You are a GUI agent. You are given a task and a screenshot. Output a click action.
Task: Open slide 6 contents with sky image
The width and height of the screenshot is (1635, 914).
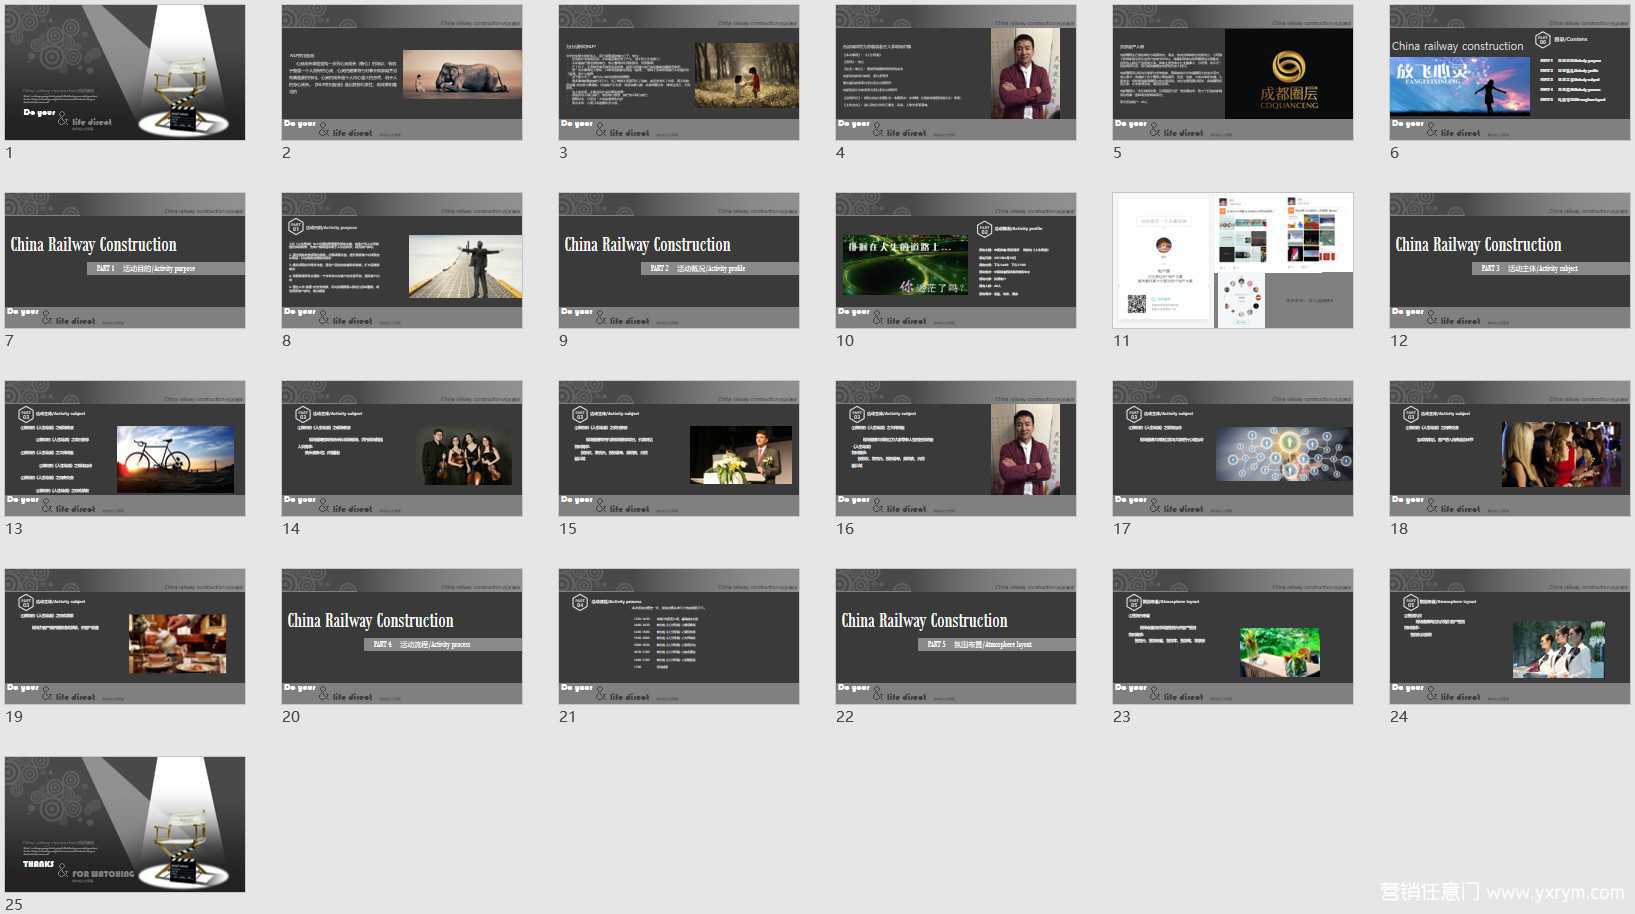click(1510, 72)
